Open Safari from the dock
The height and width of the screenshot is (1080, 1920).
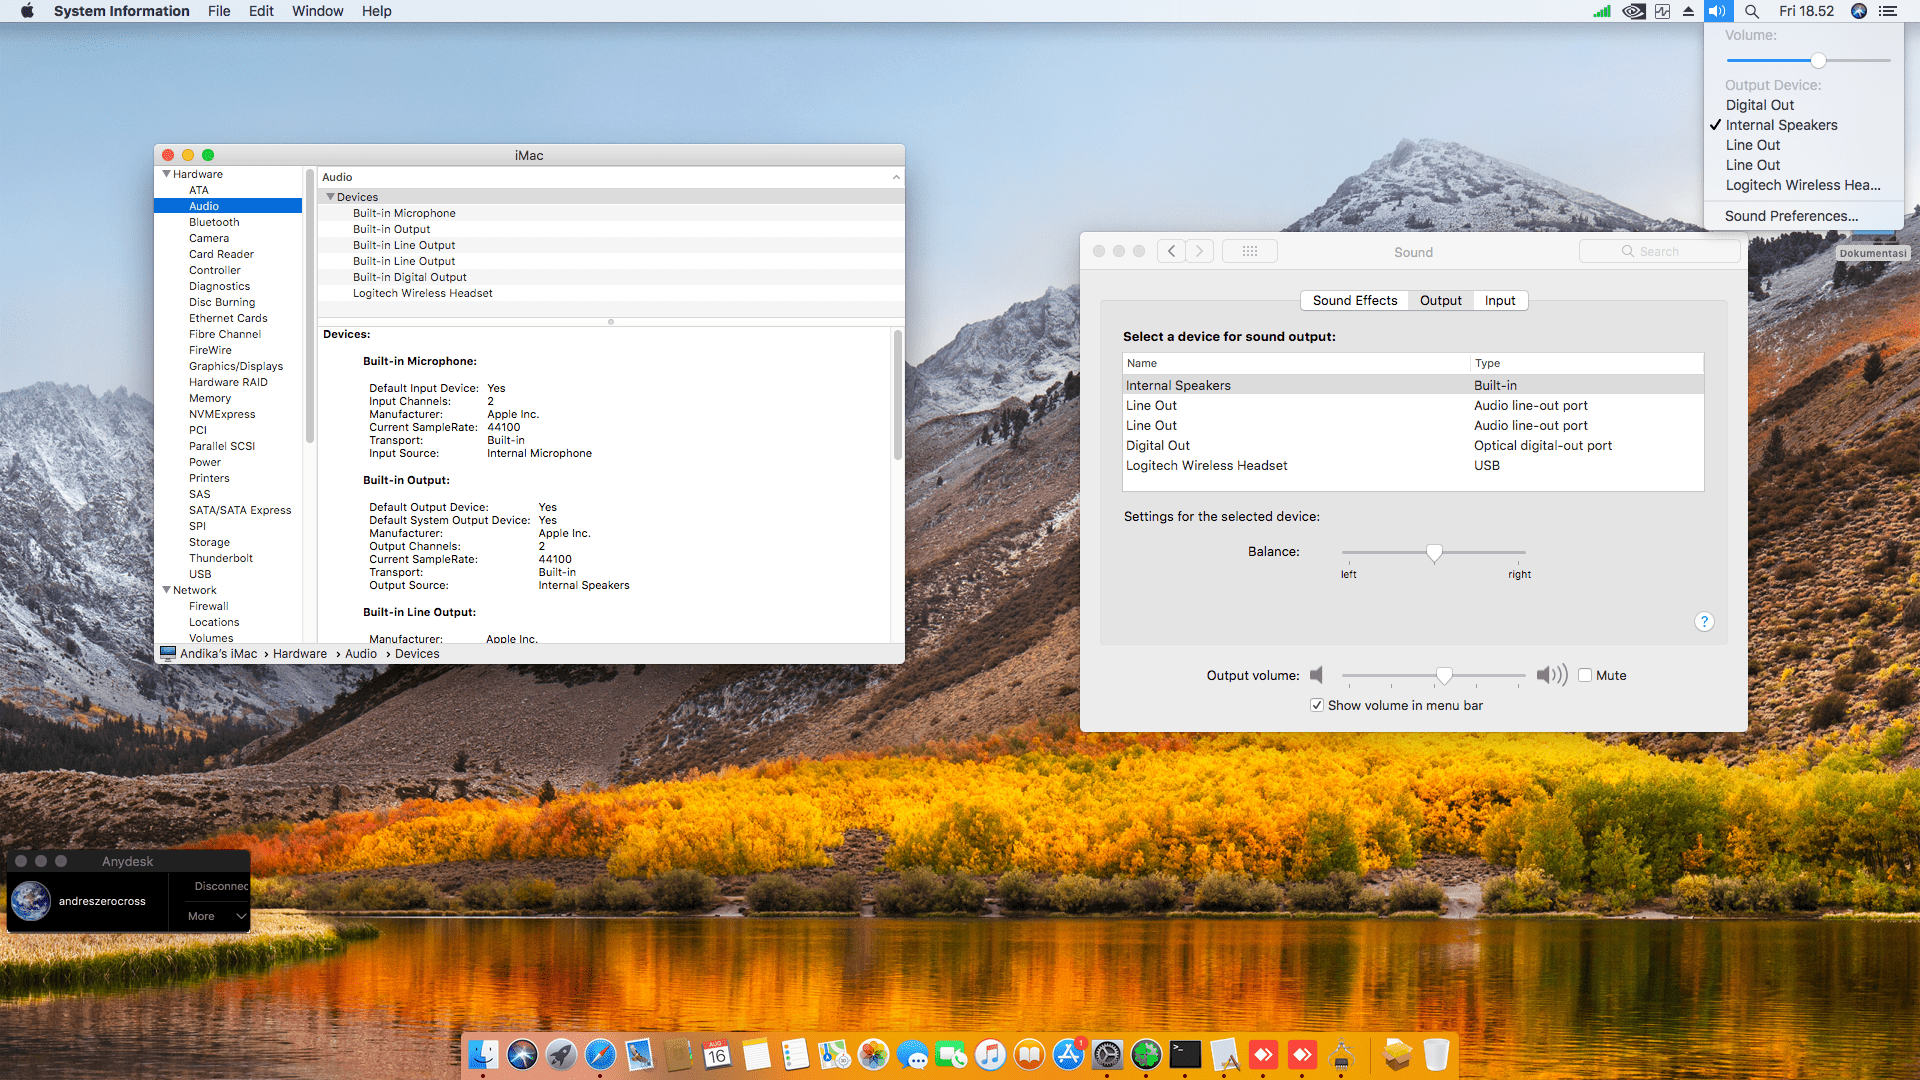tap(600, 1054)
